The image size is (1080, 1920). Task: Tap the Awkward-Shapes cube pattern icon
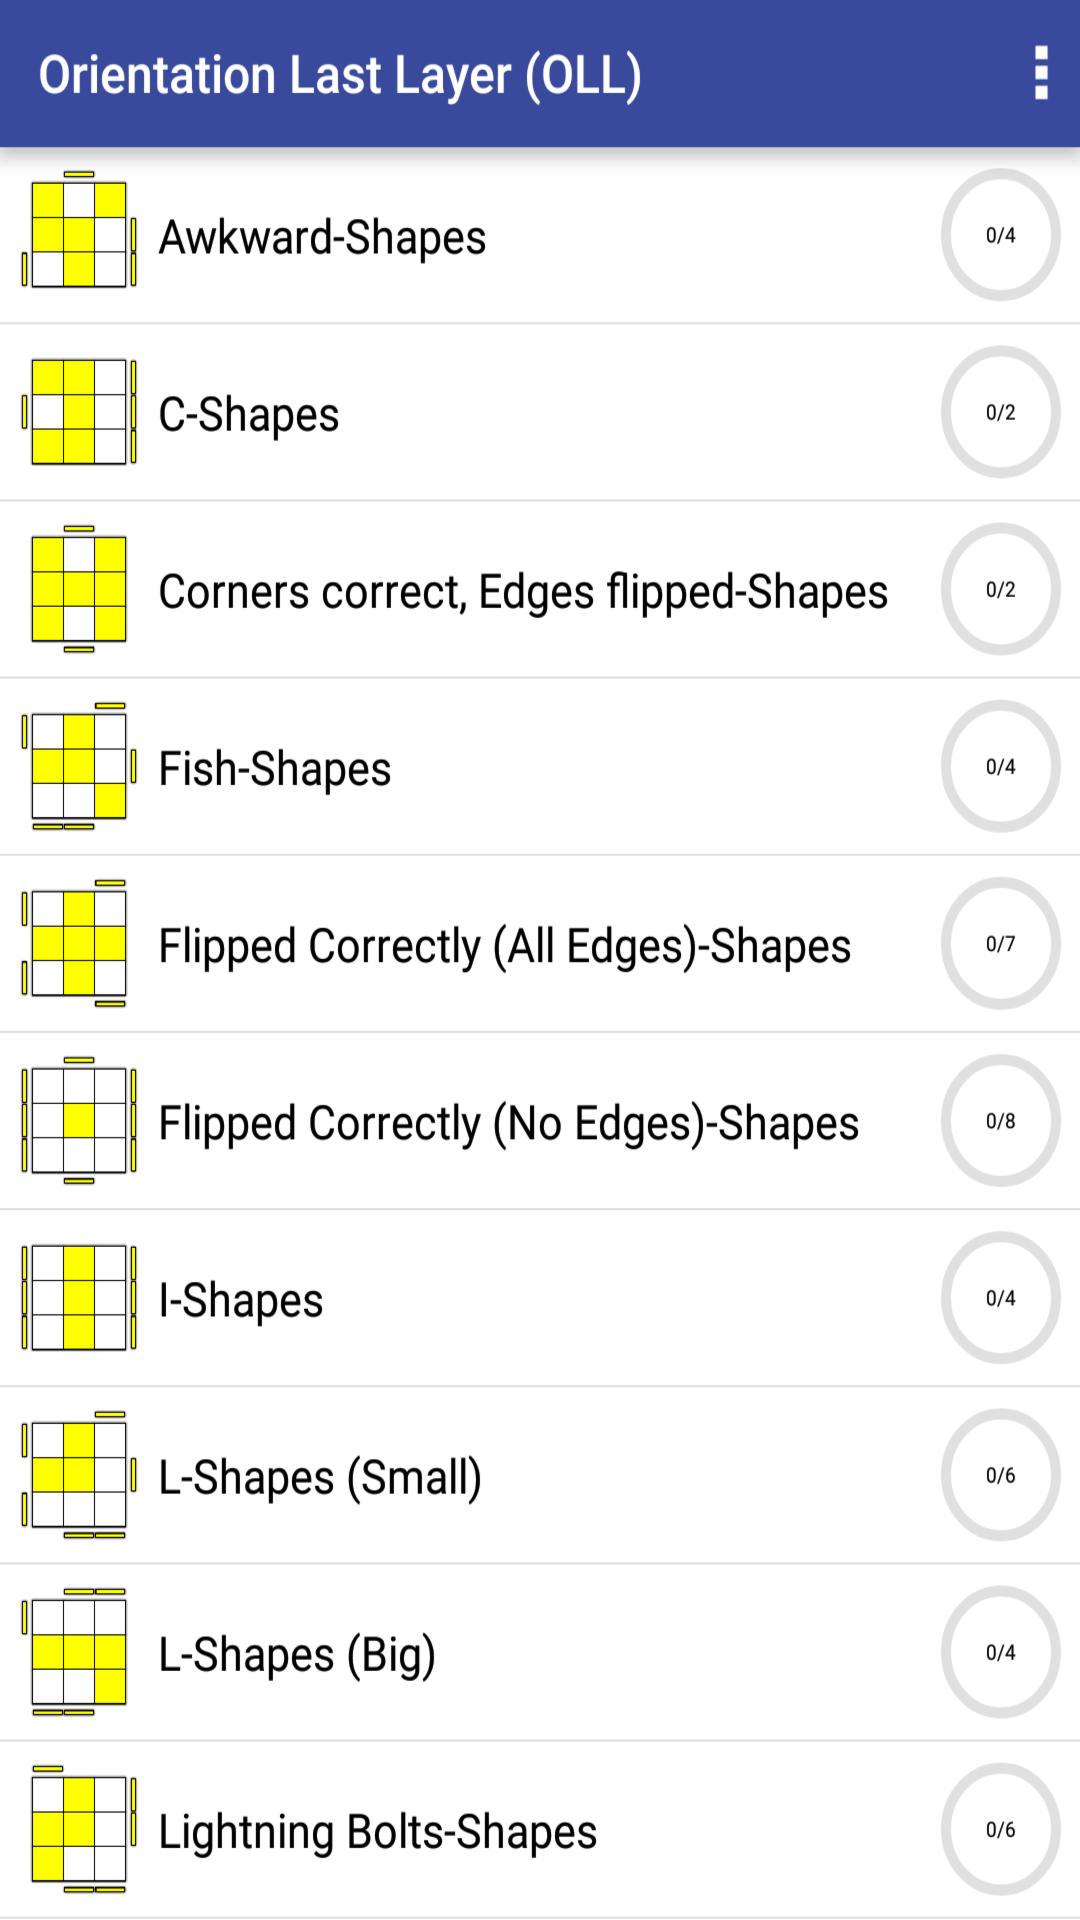click(x=79, y=234)
